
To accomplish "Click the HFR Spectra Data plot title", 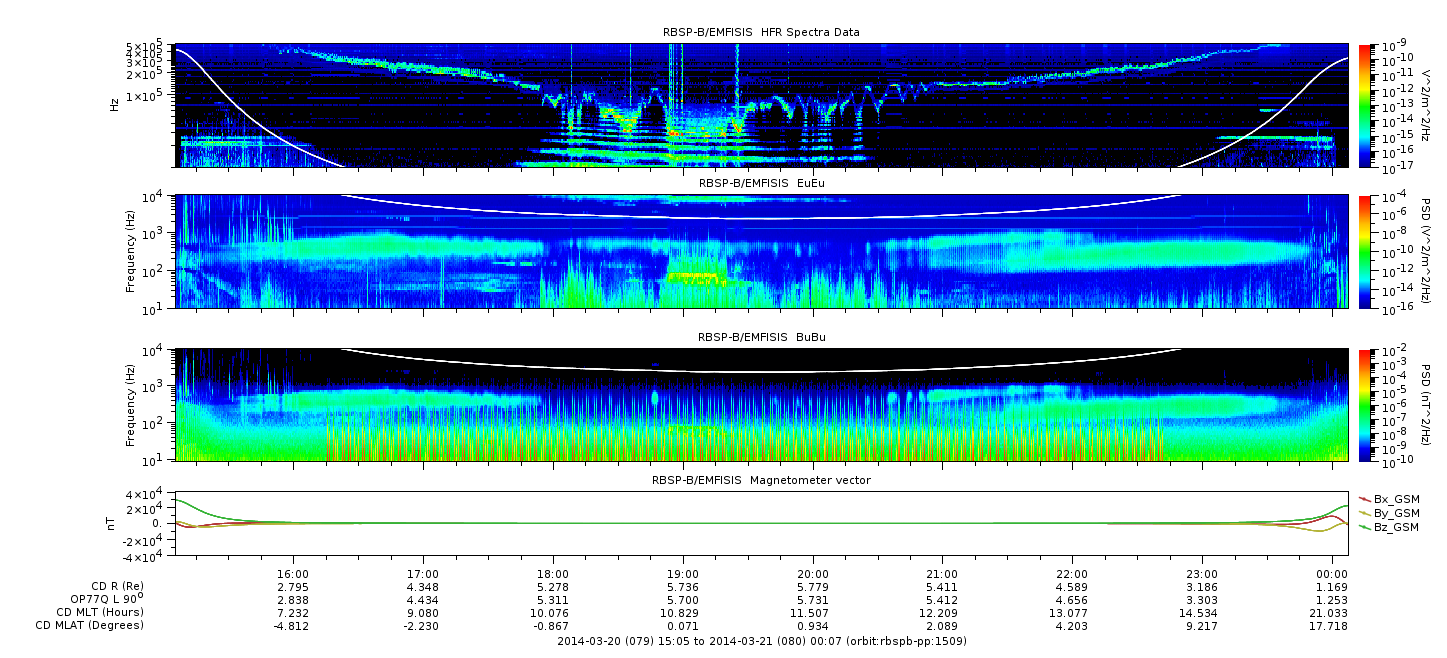I will click(761, 32).
